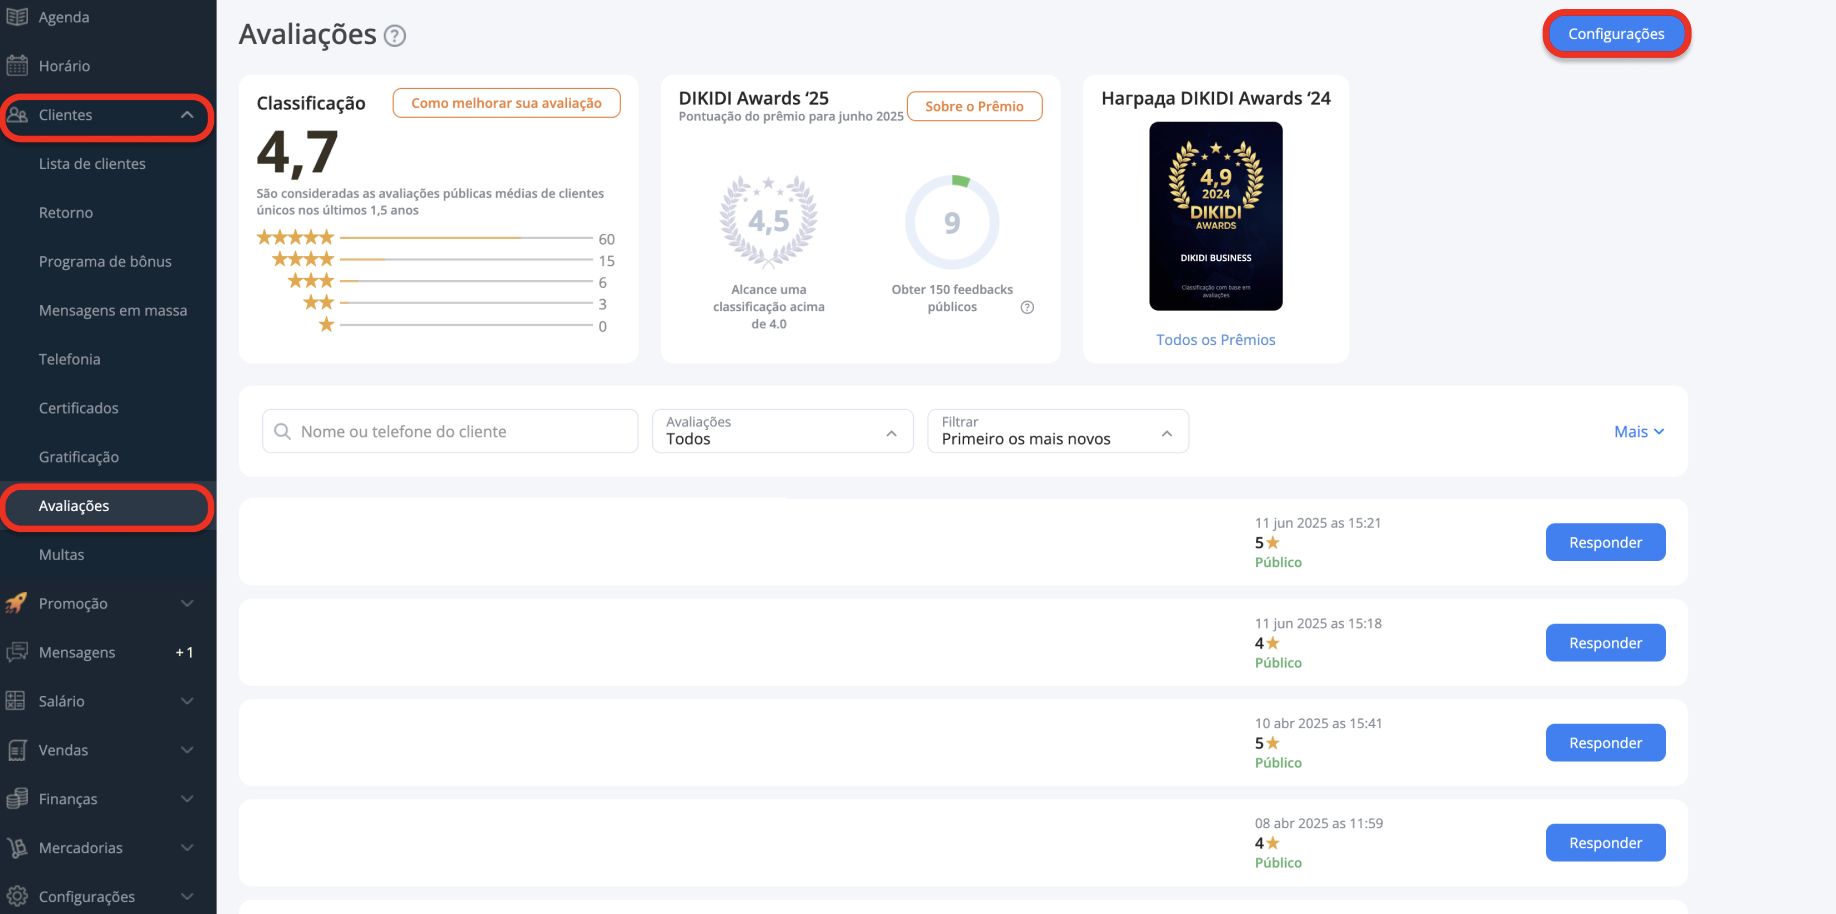Expand the Finanças chevron
Screen dimensions: 1836x914
187,799
